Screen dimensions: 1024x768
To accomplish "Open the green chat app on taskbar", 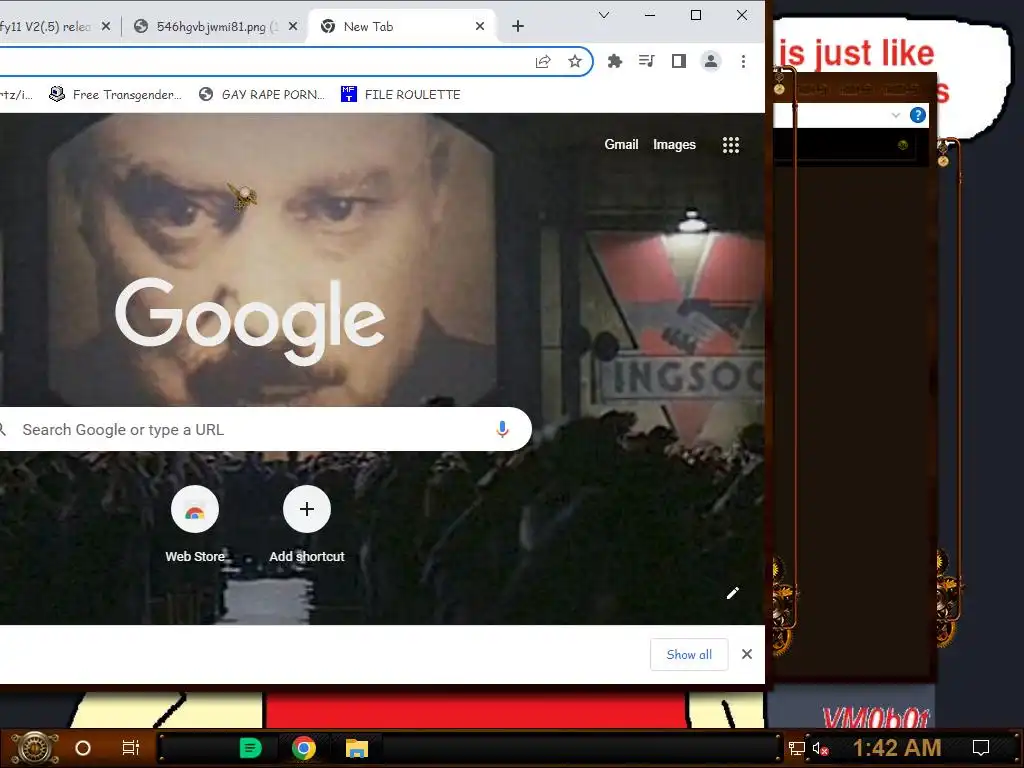I will [x=251, y=748].
